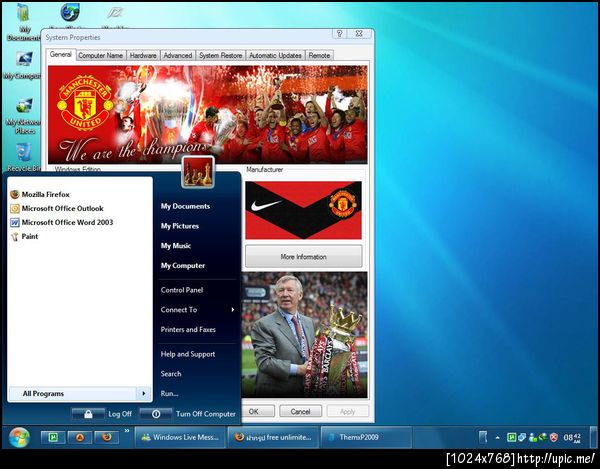Click the Outlook icon in Start menu list
The image size is (600, 469).
(x=15, y=208)
